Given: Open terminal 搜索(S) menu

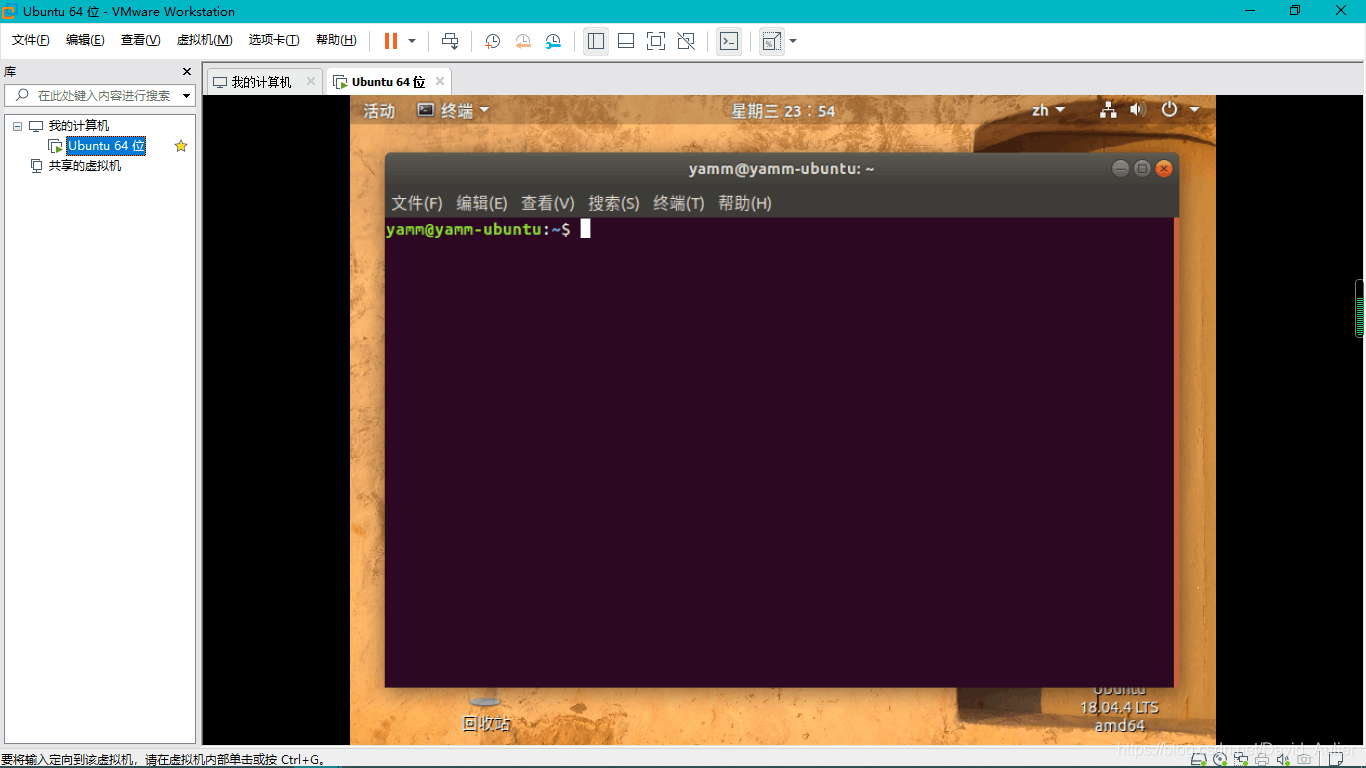Looking at the screenshot, I should (x=614, y=203).
